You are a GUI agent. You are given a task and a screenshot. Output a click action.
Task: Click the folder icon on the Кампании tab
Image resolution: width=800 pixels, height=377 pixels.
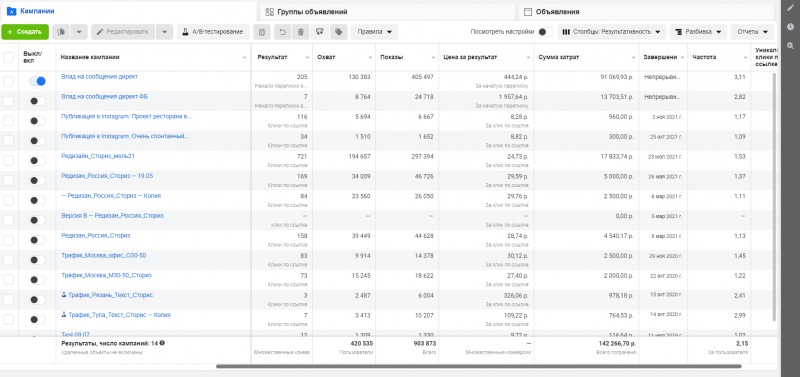tap(11, 11)
